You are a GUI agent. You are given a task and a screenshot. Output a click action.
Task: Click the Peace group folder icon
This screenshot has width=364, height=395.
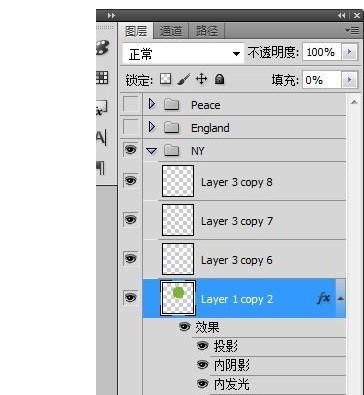pyautogui.click(x=172, y=105)
